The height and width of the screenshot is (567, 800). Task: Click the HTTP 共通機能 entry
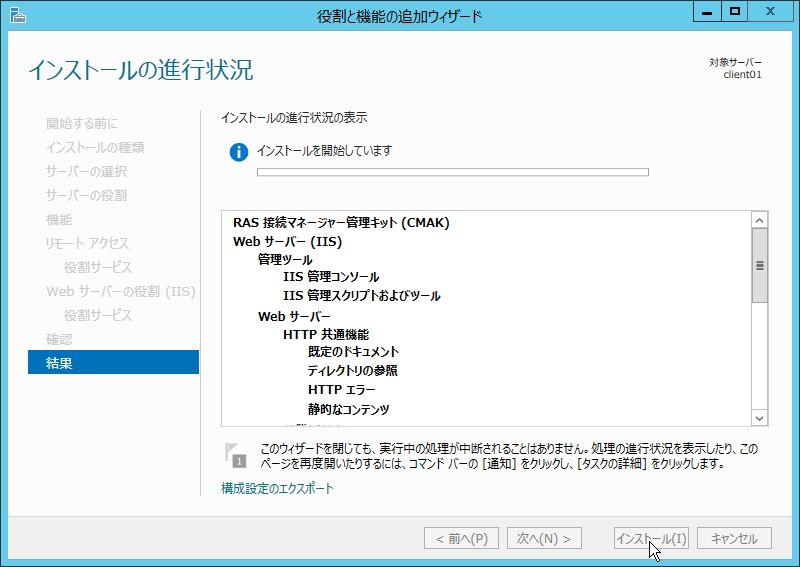326,335
